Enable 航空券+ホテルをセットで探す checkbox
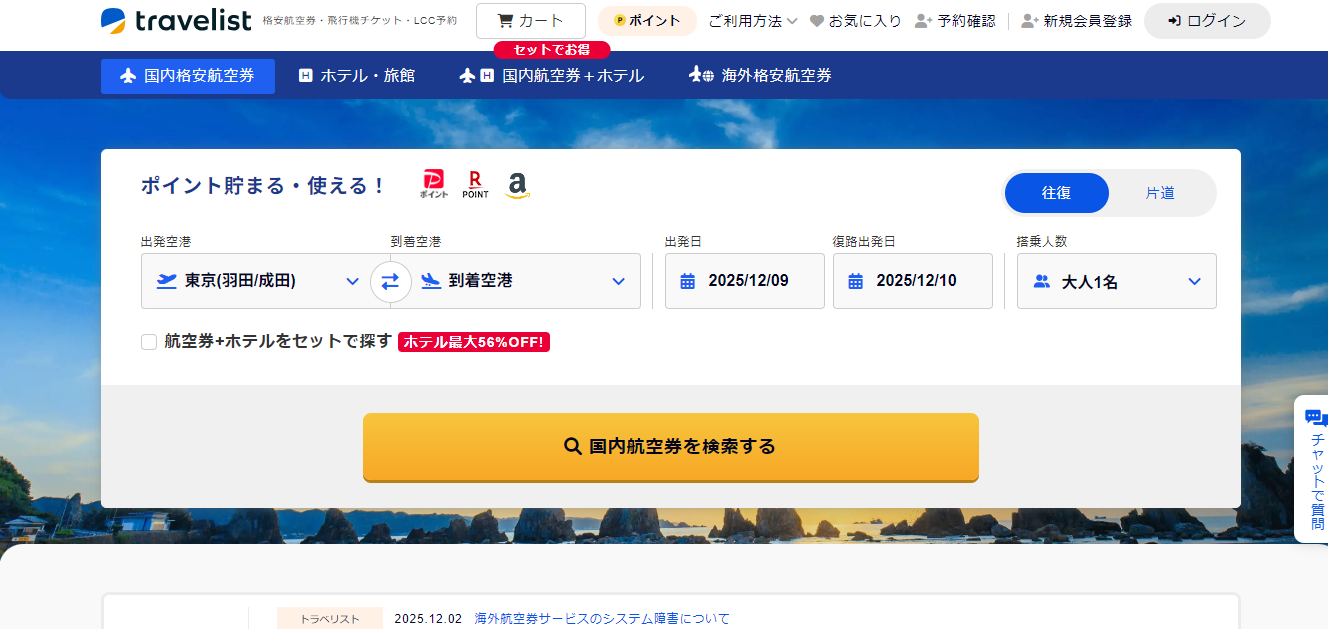Viewport: 1328px width, 629px height. point(149,342)
